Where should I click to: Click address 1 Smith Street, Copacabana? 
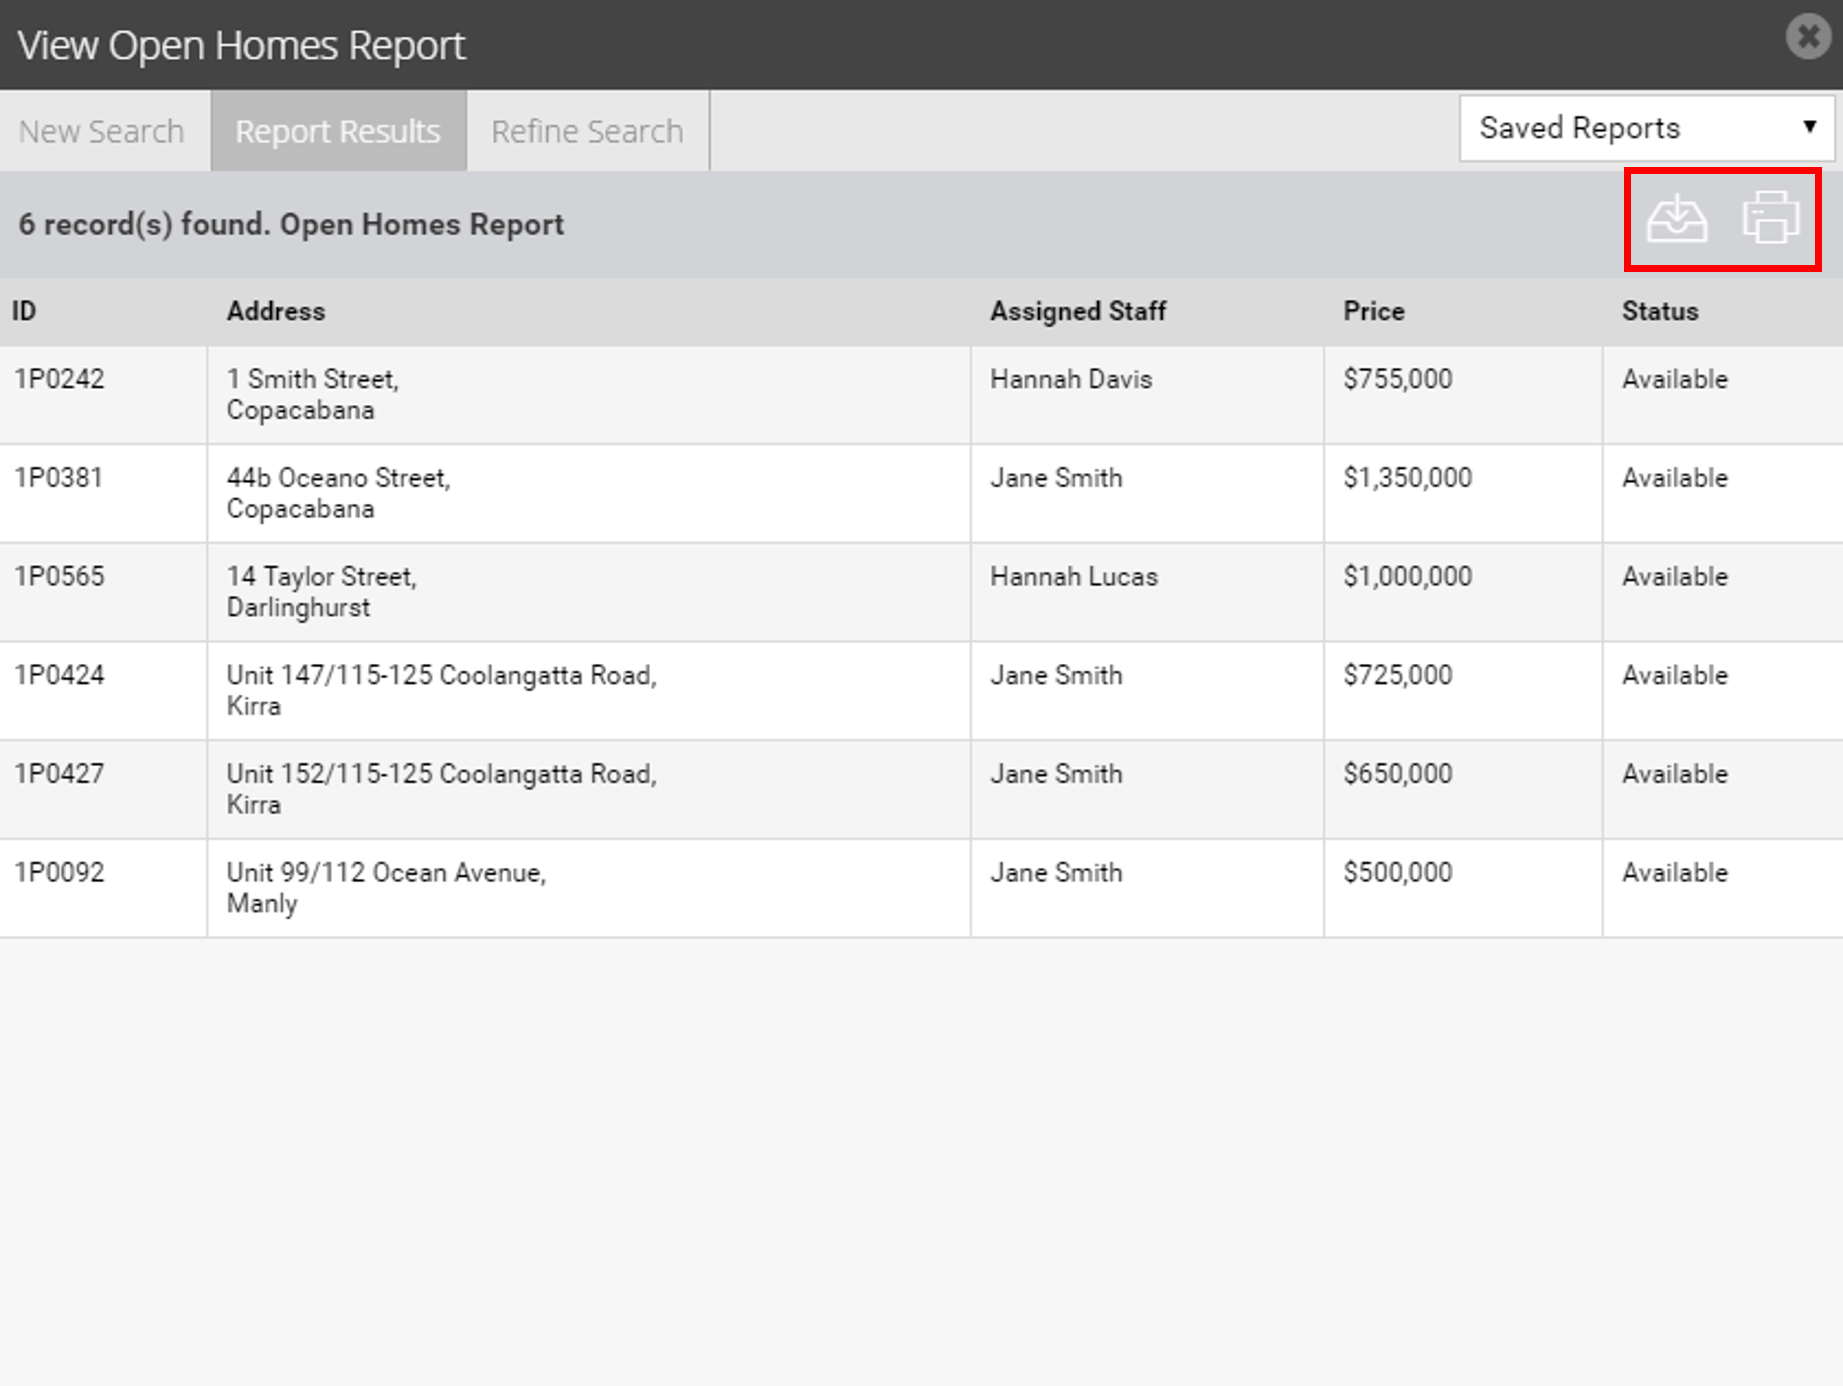pos(313,394)
